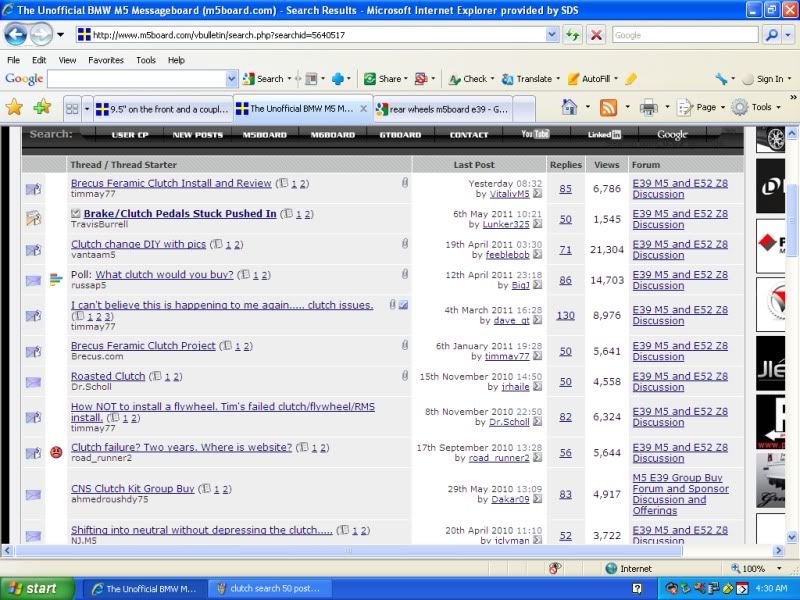Click the Home page icon
This screenshot has width=800, height=600.
[x=569, y=107]
